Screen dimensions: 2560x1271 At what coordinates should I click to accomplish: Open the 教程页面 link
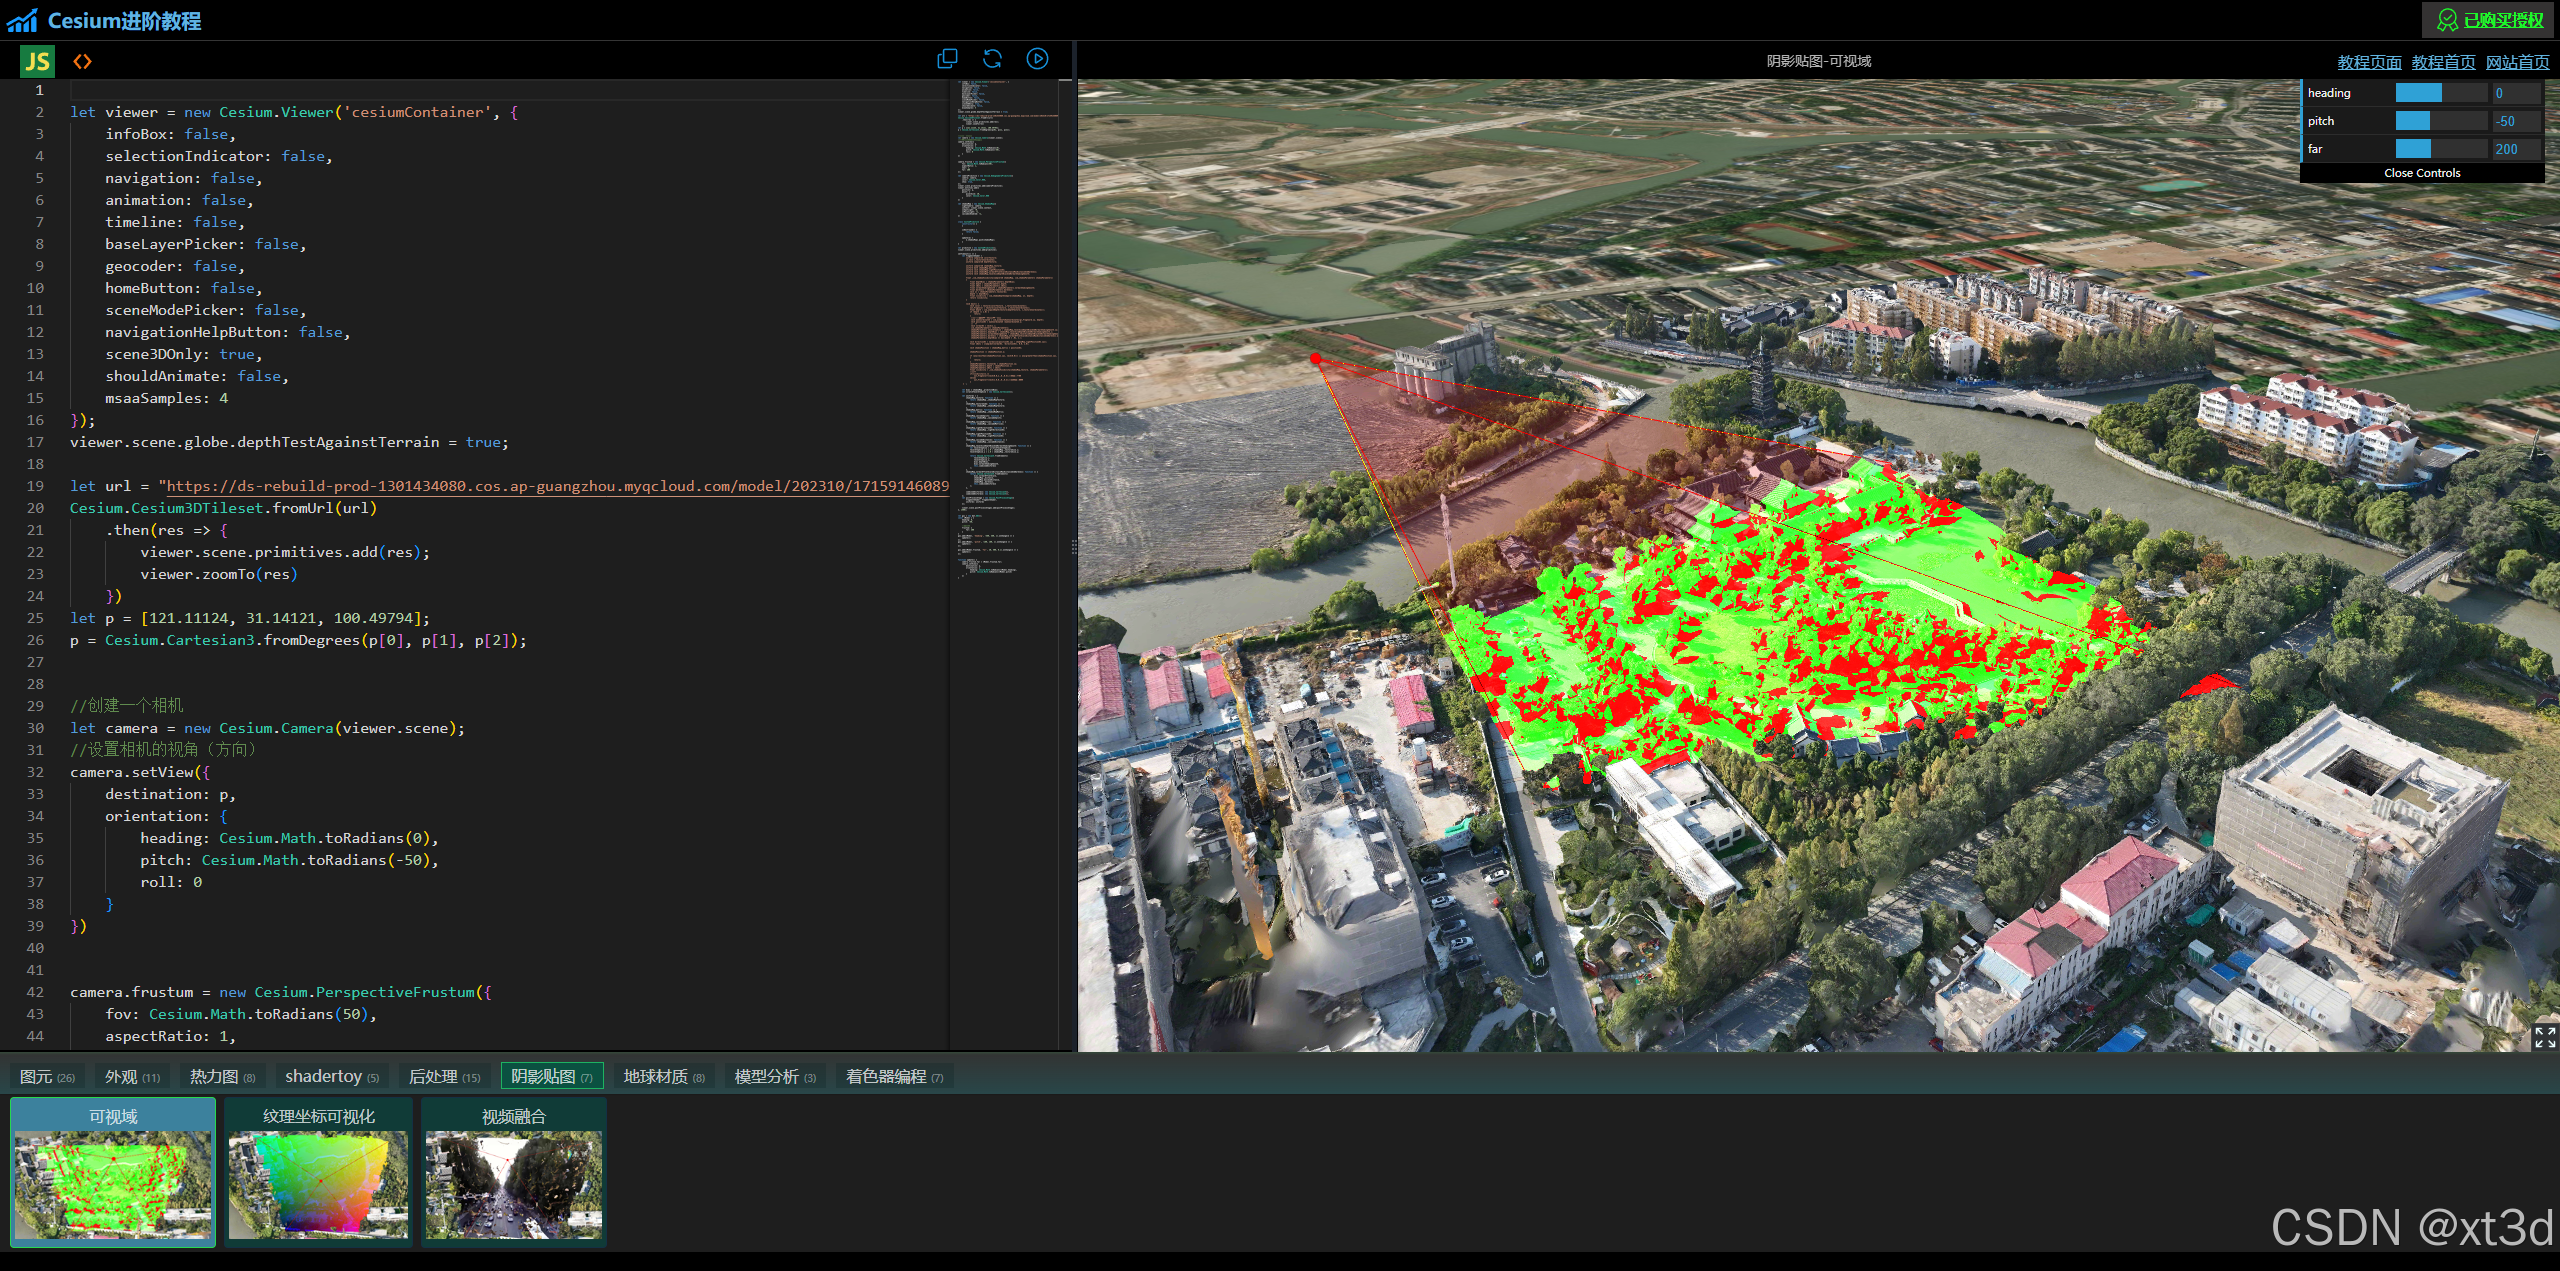[2368, 62]
